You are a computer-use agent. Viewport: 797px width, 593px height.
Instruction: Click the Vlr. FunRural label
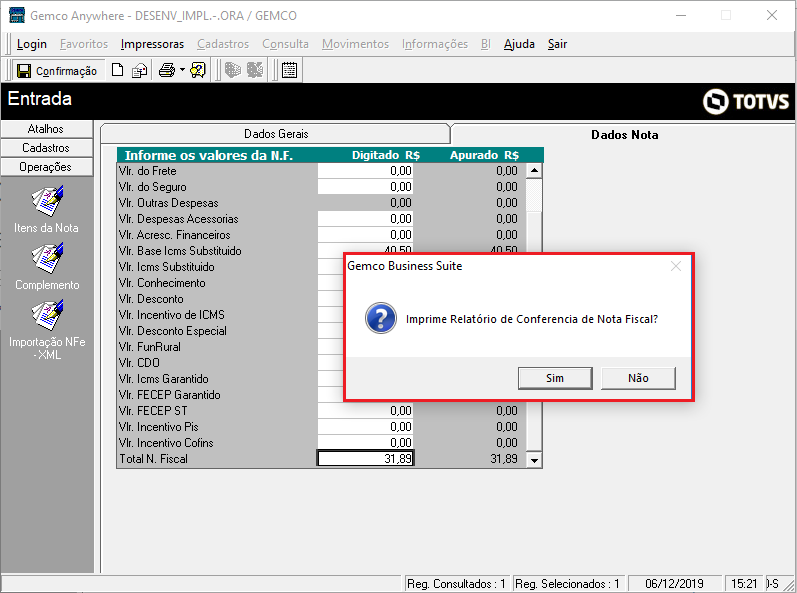(x=149, y=347)
